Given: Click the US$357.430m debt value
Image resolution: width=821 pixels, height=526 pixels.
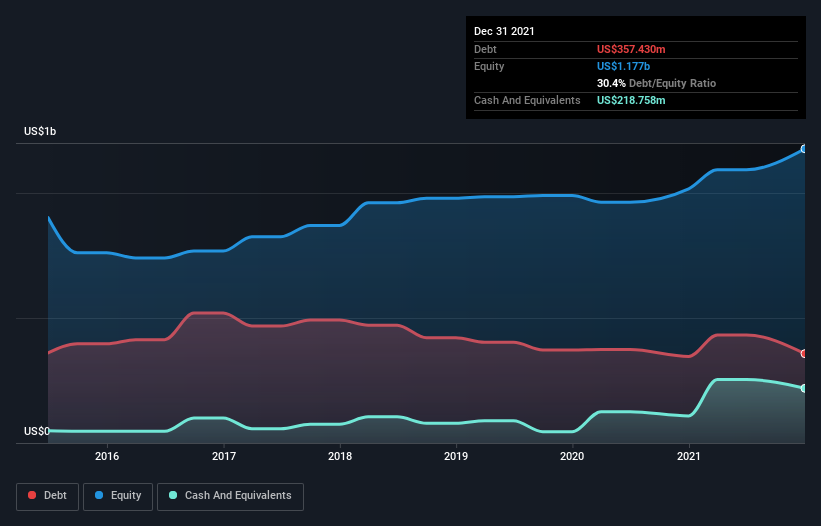Looking at the screenshot, I should [x=631, y=49].
